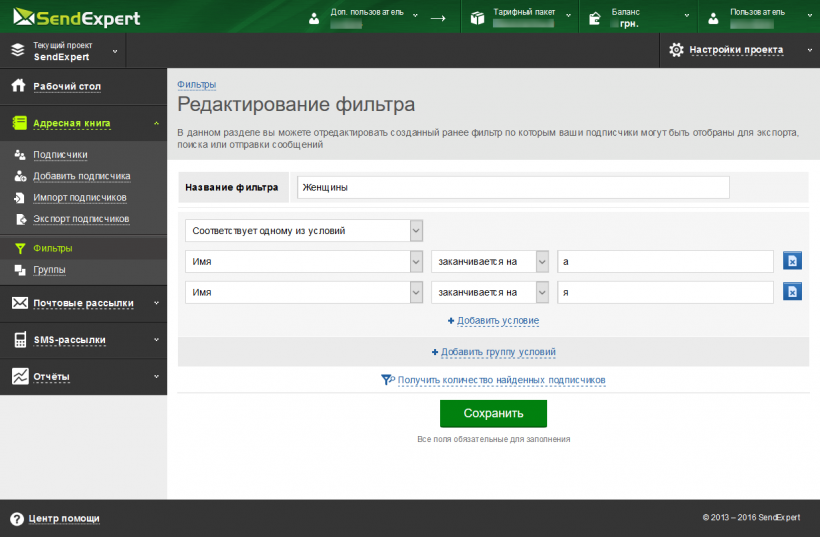Go to Рабочий стол
Image resolution: width=820 pixels, height=537 pixels.
point(67,86)
